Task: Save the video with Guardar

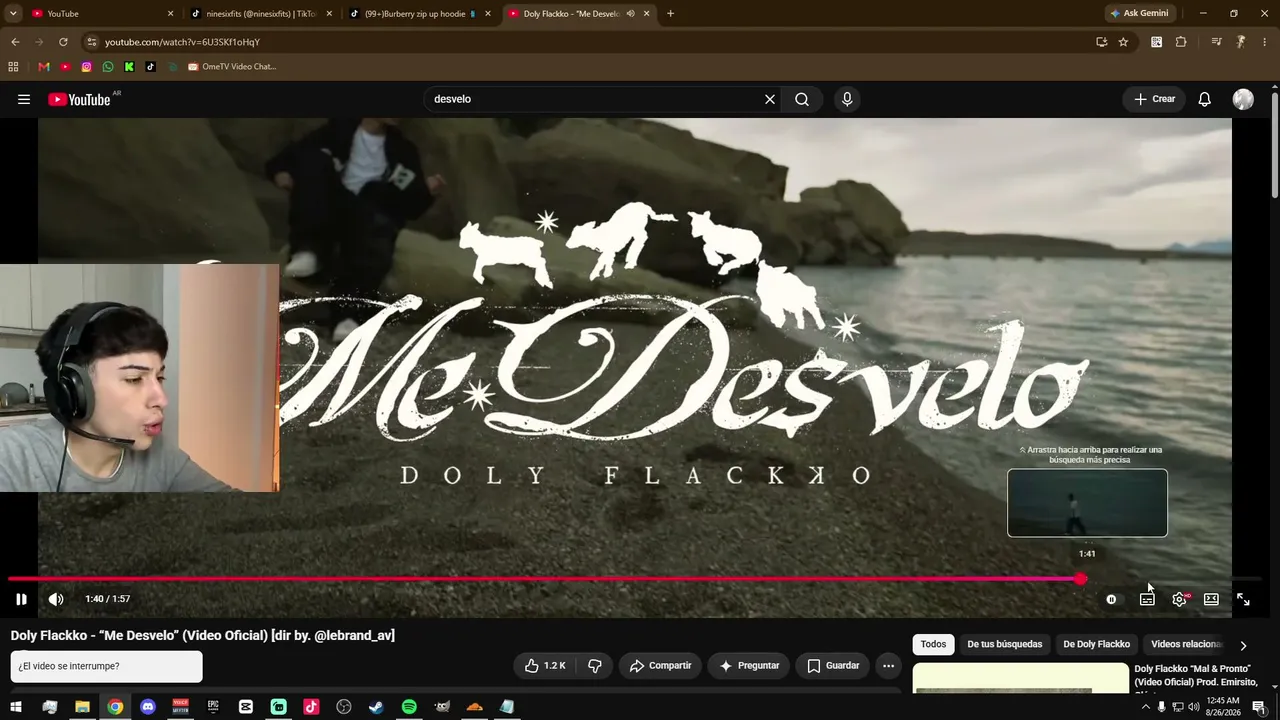Action: point(833,666)
